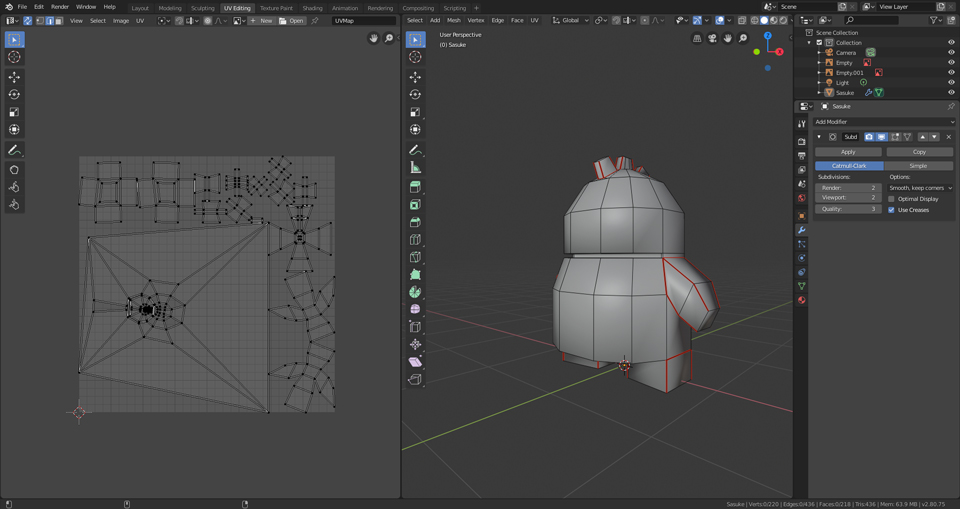Image resolution: width=960 pixels, height=509 pixels.
Task: Open the Render menu
Action: (60, 7)
